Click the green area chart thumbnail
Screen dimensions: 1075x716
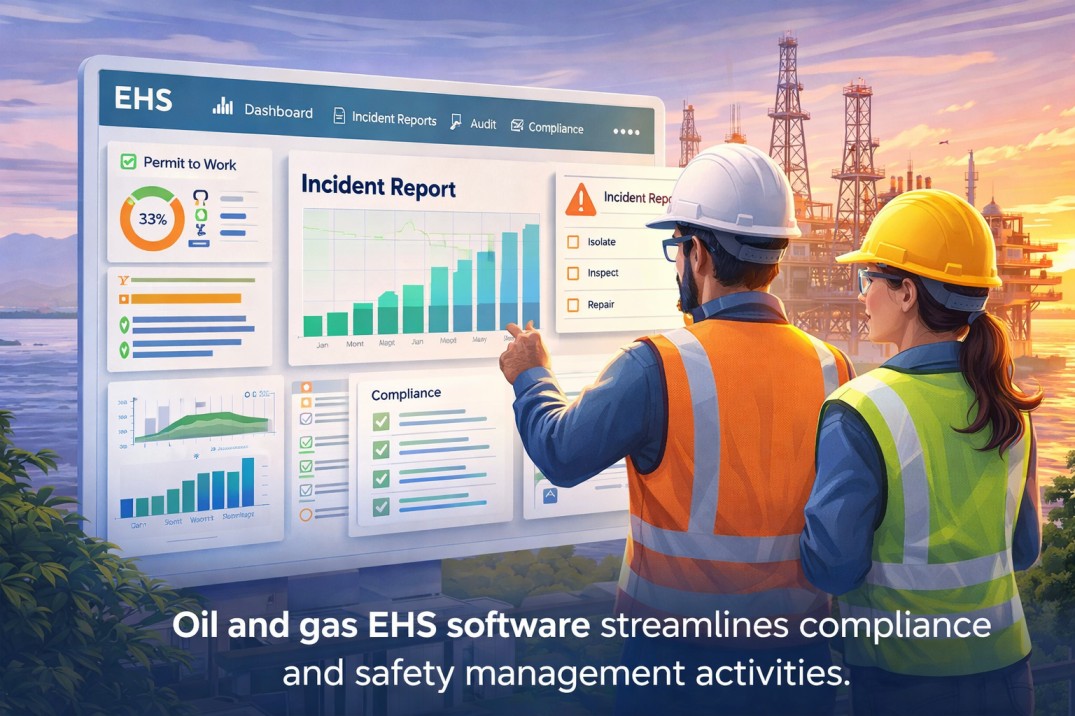pyautogui.click(x=202, y=425)
